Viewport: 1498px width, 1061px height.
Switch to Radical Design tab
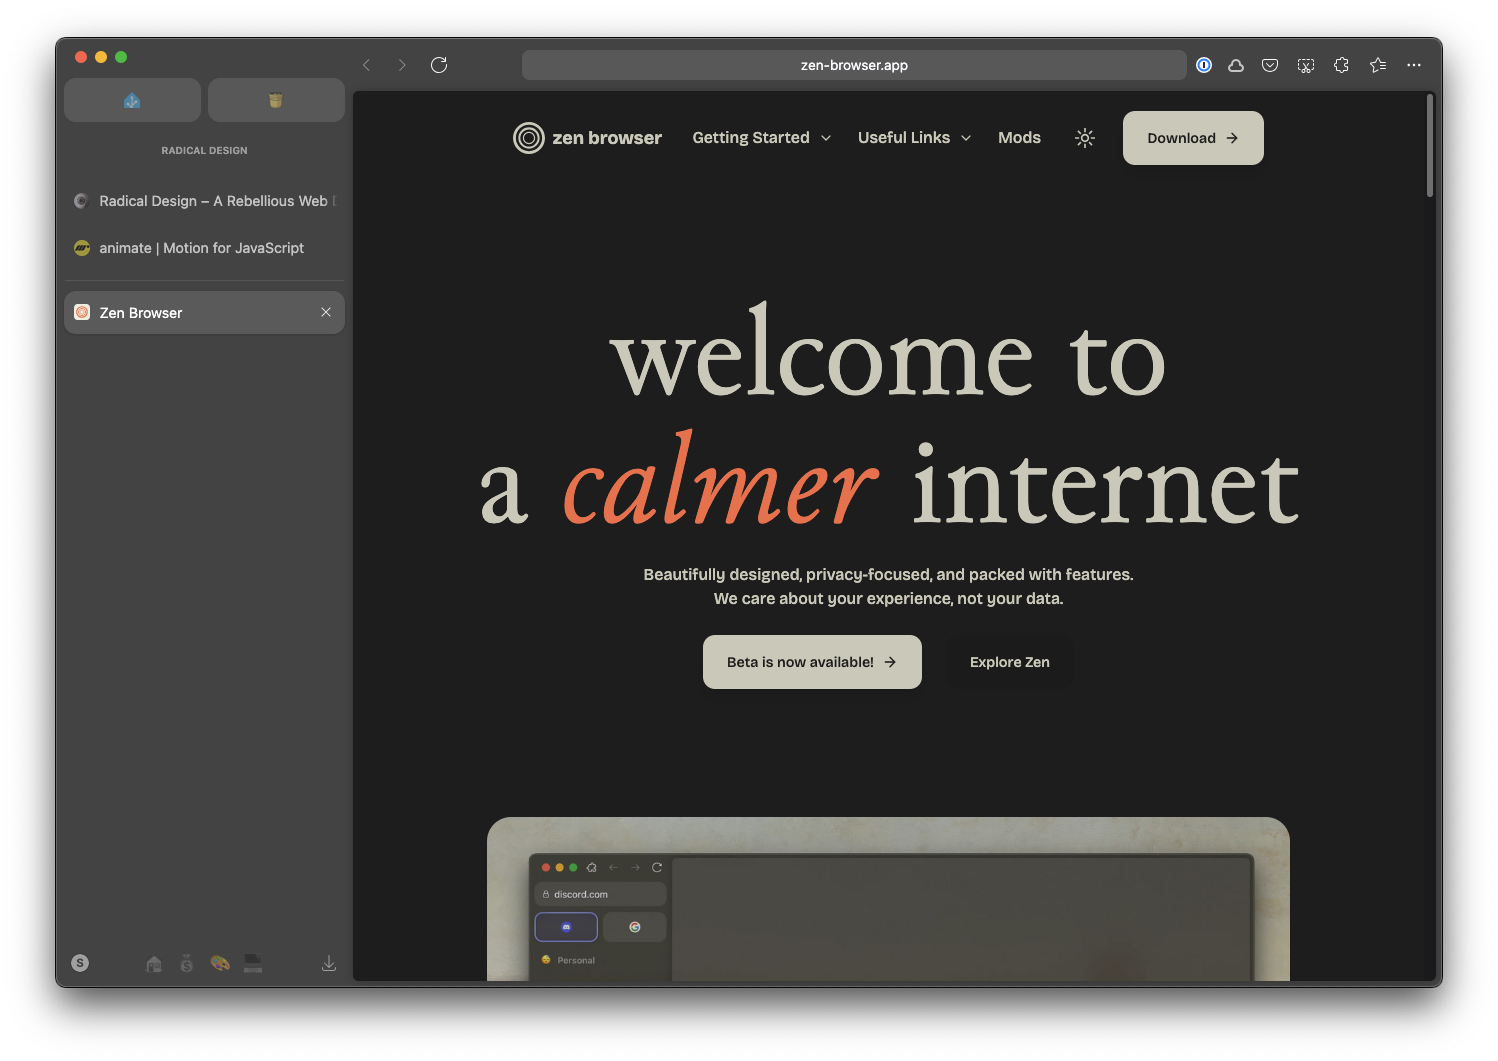coord(204,201)
